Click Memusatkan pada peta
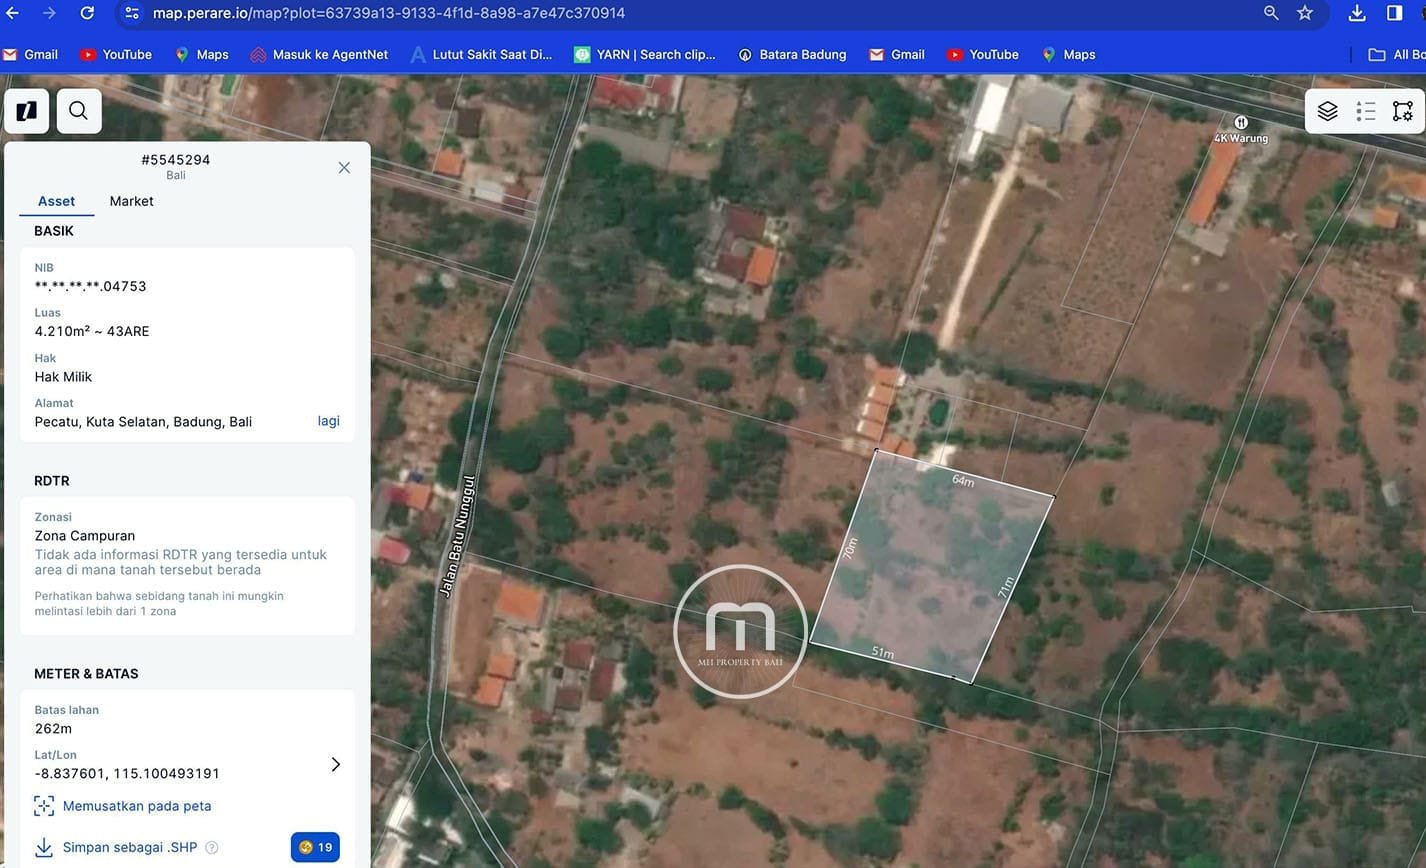 pyautogui.click(x=136, y=806)
